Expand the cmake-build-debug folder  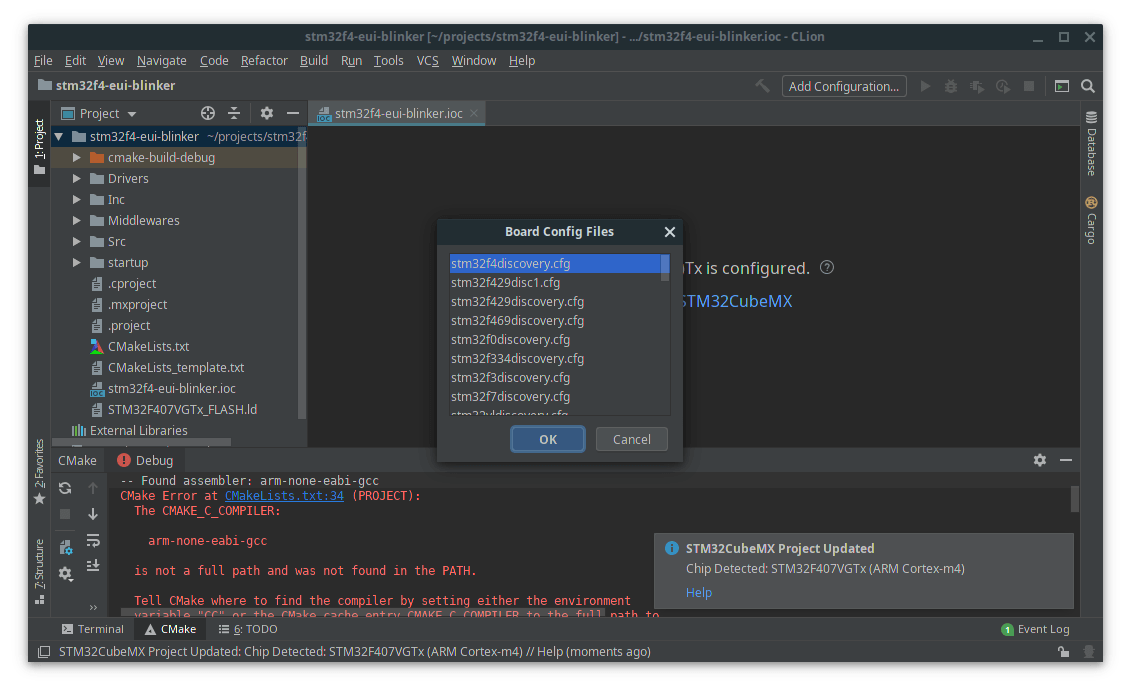[77, 158]
